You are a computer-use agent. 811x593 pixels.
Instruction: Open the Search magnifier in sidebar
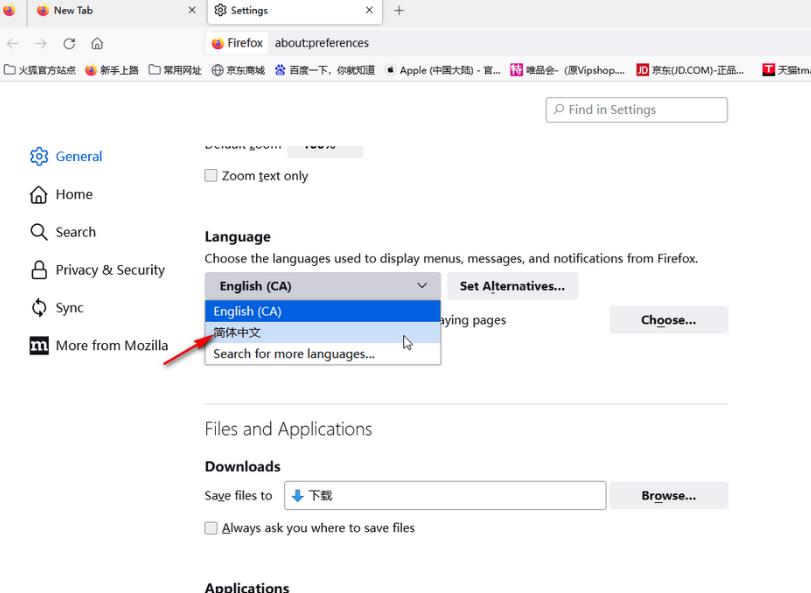pos(39,232)
